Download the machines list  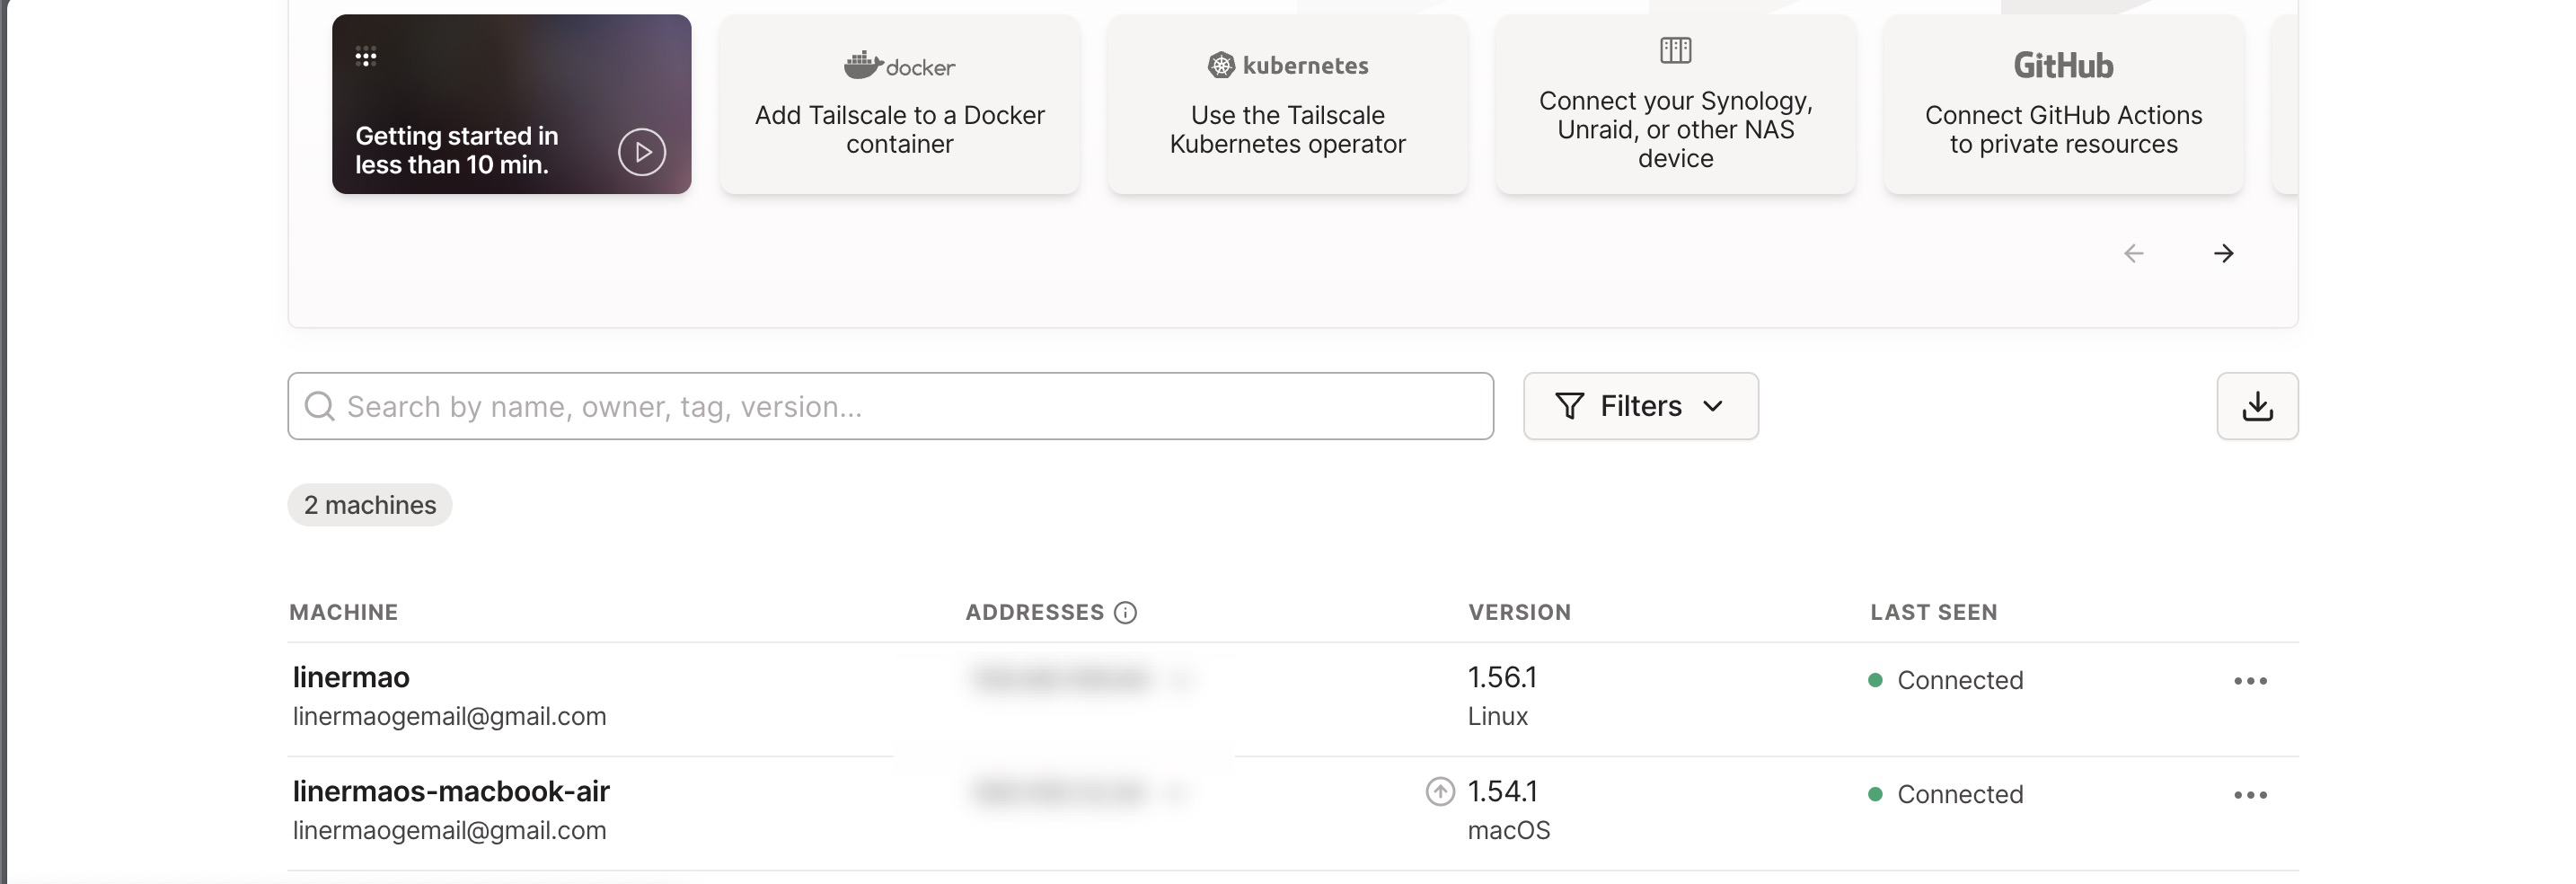[2257, 406]
